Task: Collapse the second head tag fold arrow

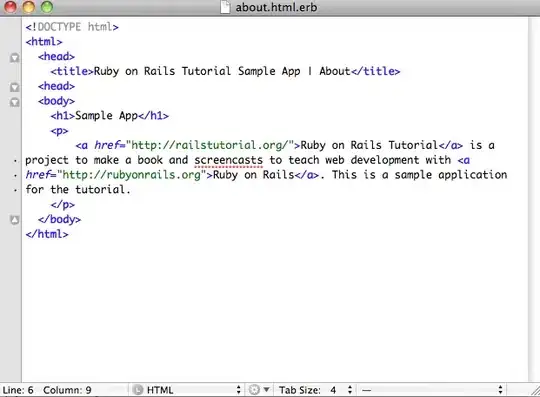Action: [x=14, y=87]
